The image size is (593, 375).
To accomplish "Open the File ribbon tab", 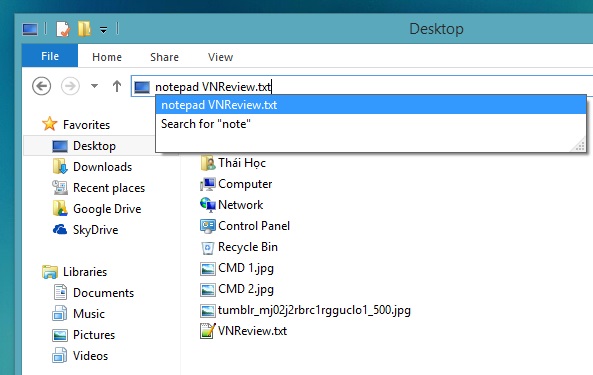I will [50, 56].
